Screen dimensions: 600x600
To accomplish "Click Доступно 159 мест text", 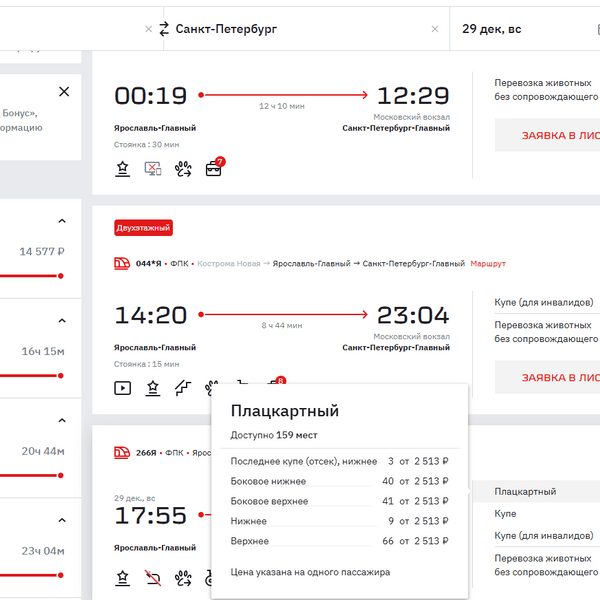I will coord(274,435).
